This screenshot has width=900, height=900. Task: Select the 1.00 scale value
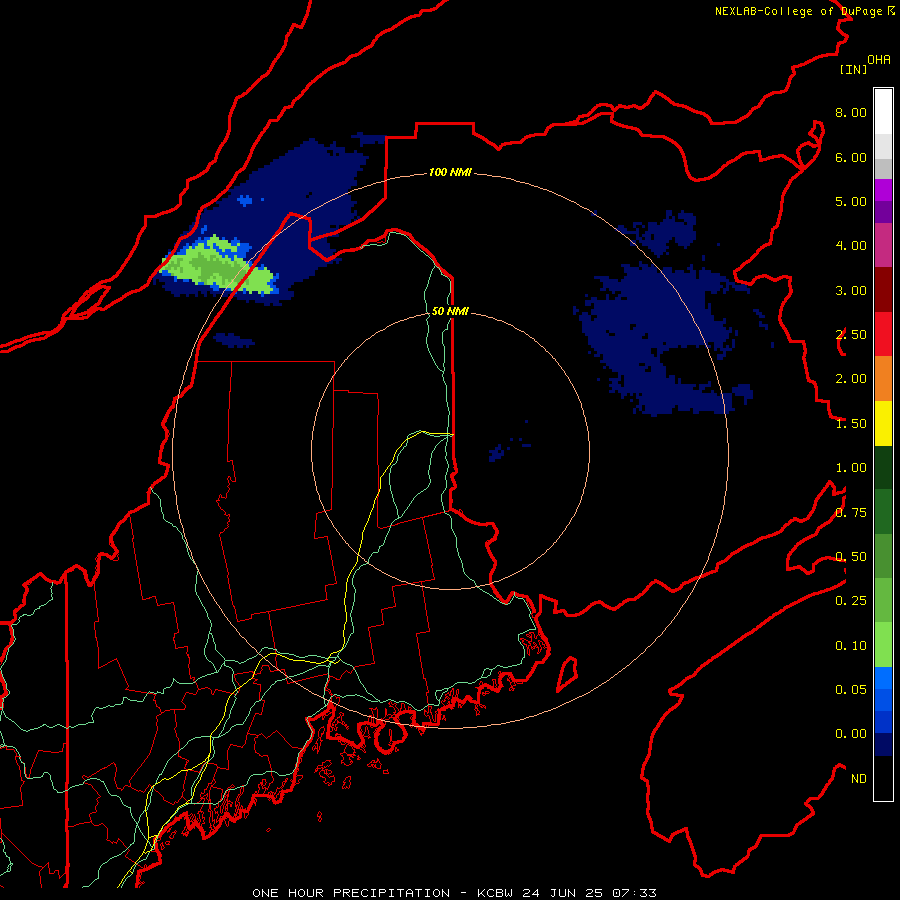click(851, 468)
